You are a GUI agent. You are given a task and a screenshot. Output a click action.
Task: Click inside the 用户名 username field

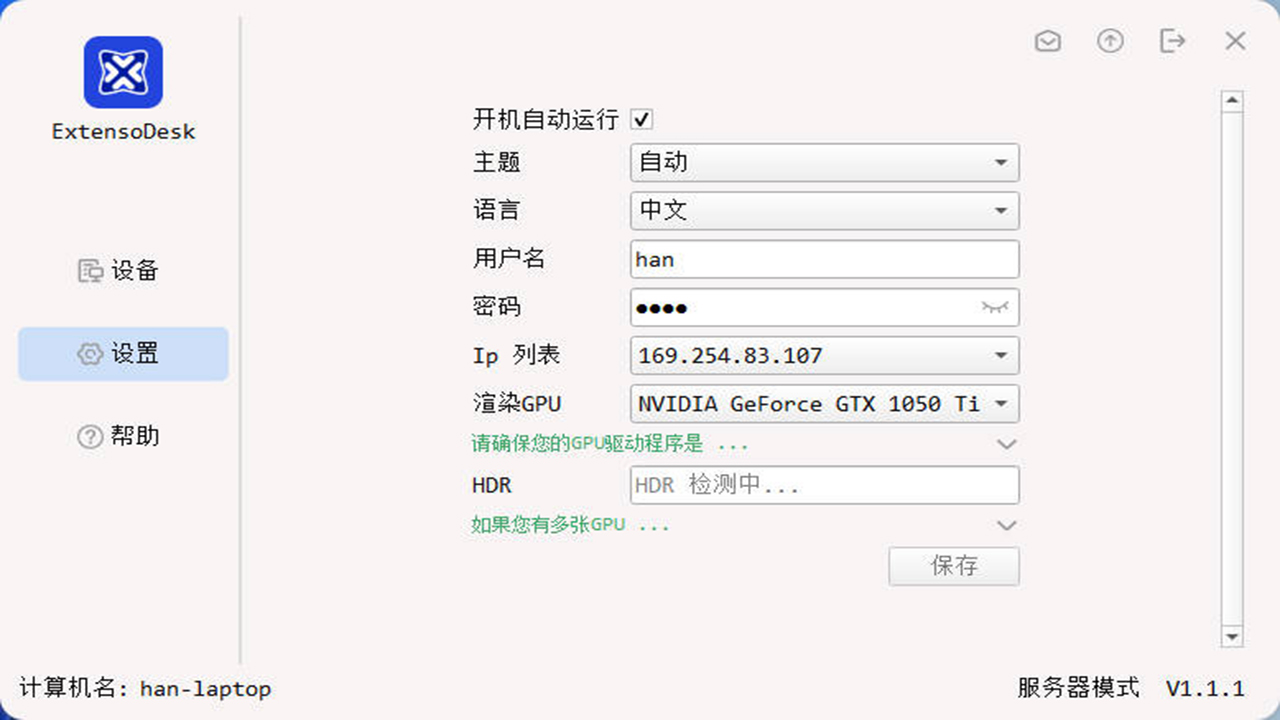click(824, 259)
